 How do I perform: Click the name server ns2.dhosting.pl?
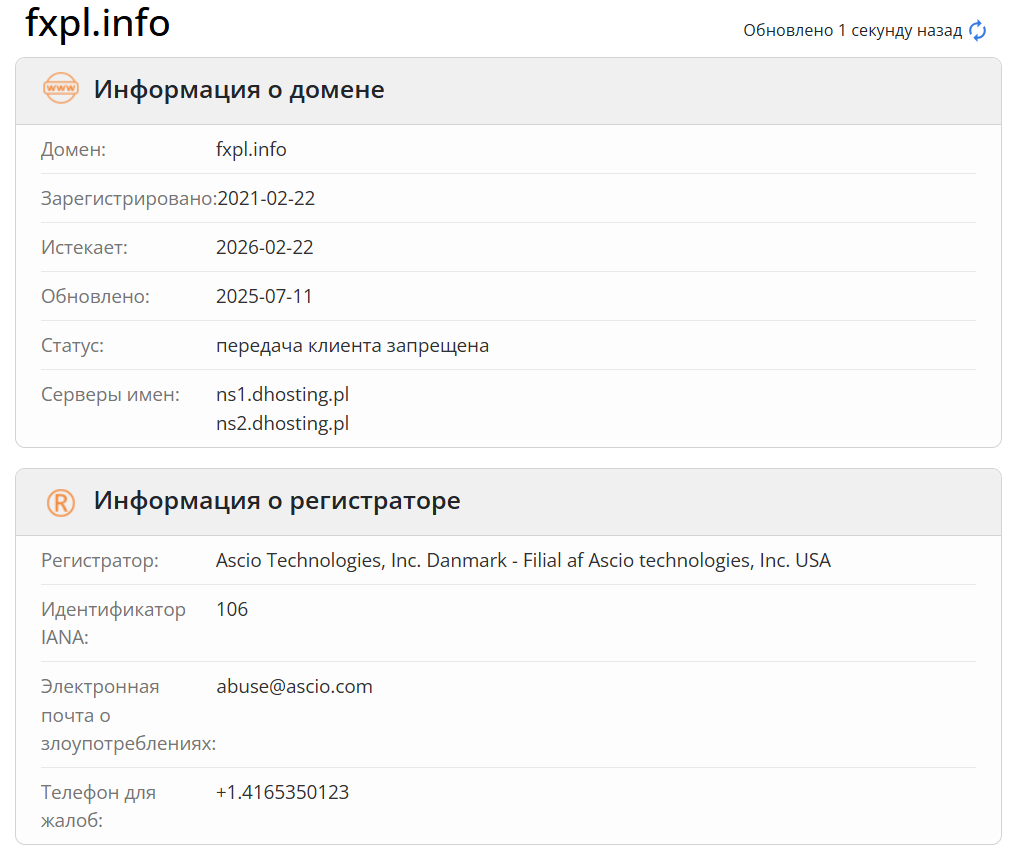[283, 424]
